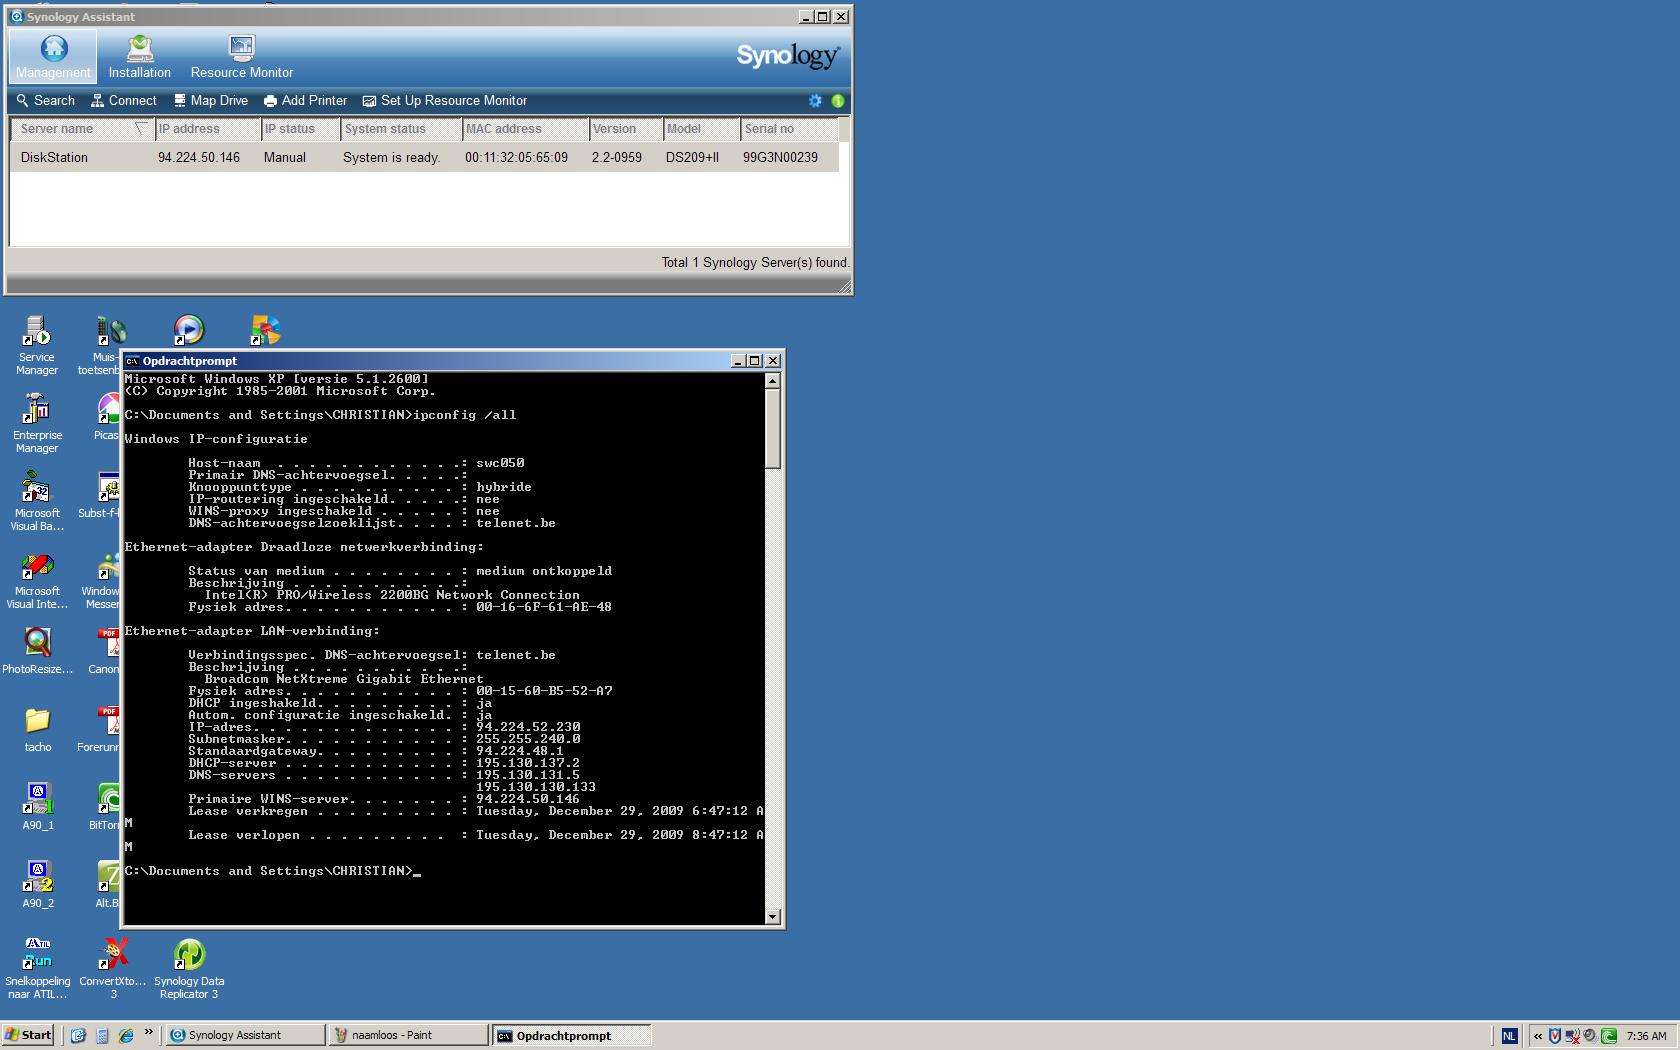Click the tacho folder icon
Viewport: 1680px width, 1050px height.
click(x=37, y=729)
